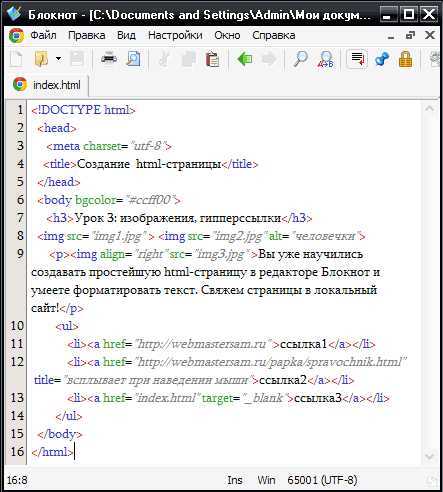This screenshot has height=492, width=443.
Task: Toggle word wrap toolbar button
Action: [x=357, y=60]
